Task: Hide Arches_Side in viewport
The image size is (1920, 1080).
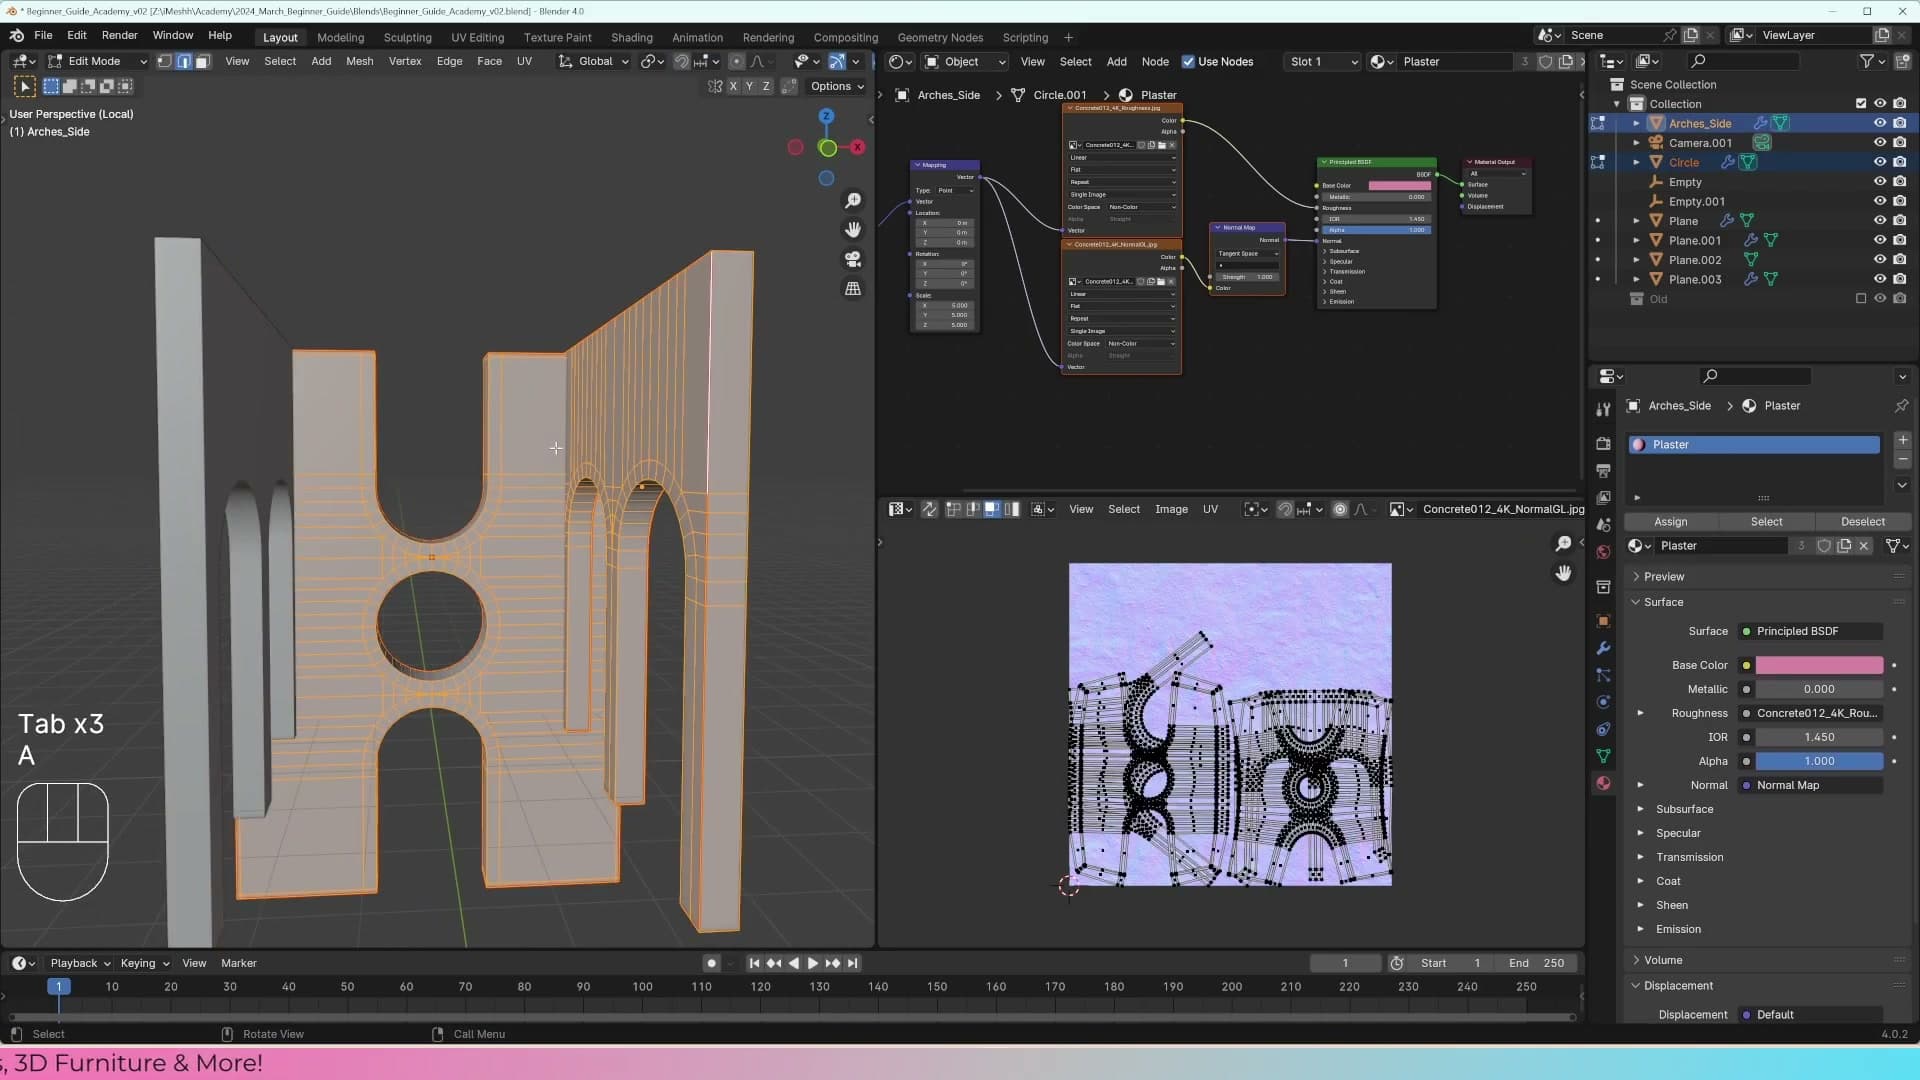Action: (1880, 124)
